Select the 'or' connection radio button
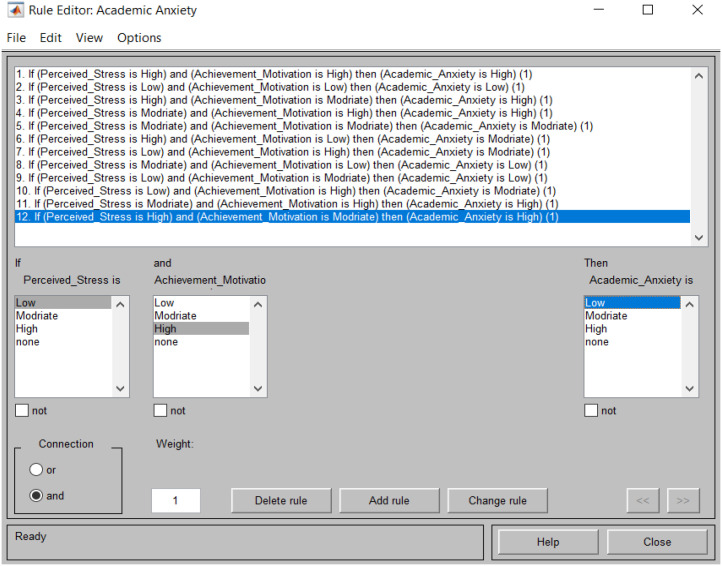Screen dimensions: 722x566 pos(36,470)
